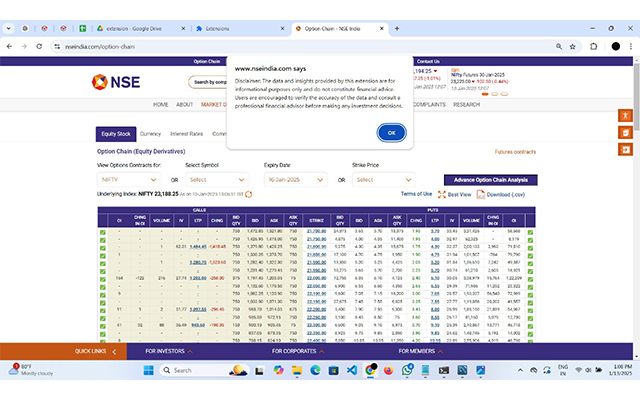This screenshot has height=400, width=640.
Task: Open the tab search chevron in Chrome
Action: coord(8,29)
